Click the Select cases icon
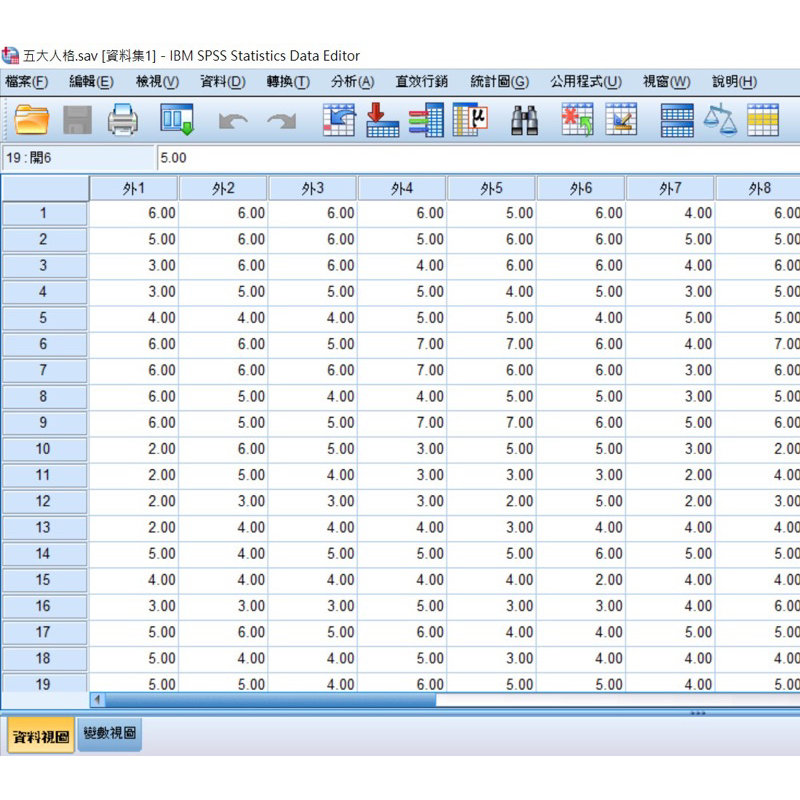Image resolution: width=800 pixels, height=800 pixels. pos(763,120)
